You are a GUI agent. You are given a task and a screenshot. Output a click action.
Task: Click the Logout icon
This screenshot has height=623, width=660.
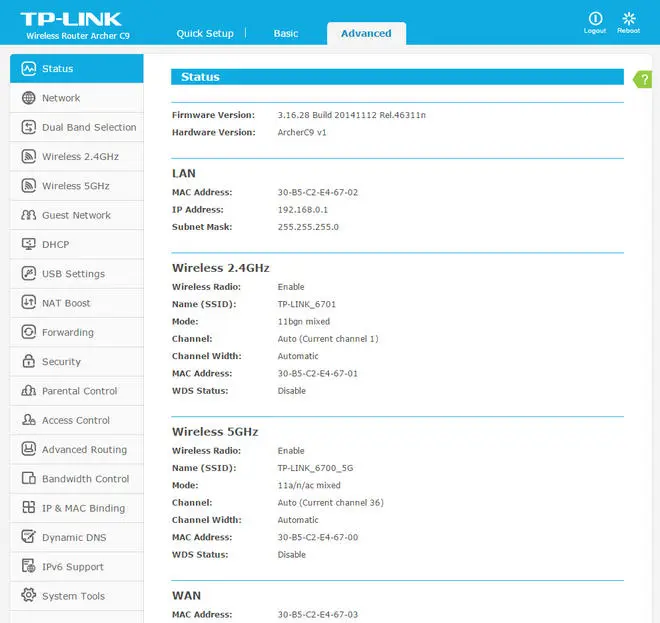595,19
